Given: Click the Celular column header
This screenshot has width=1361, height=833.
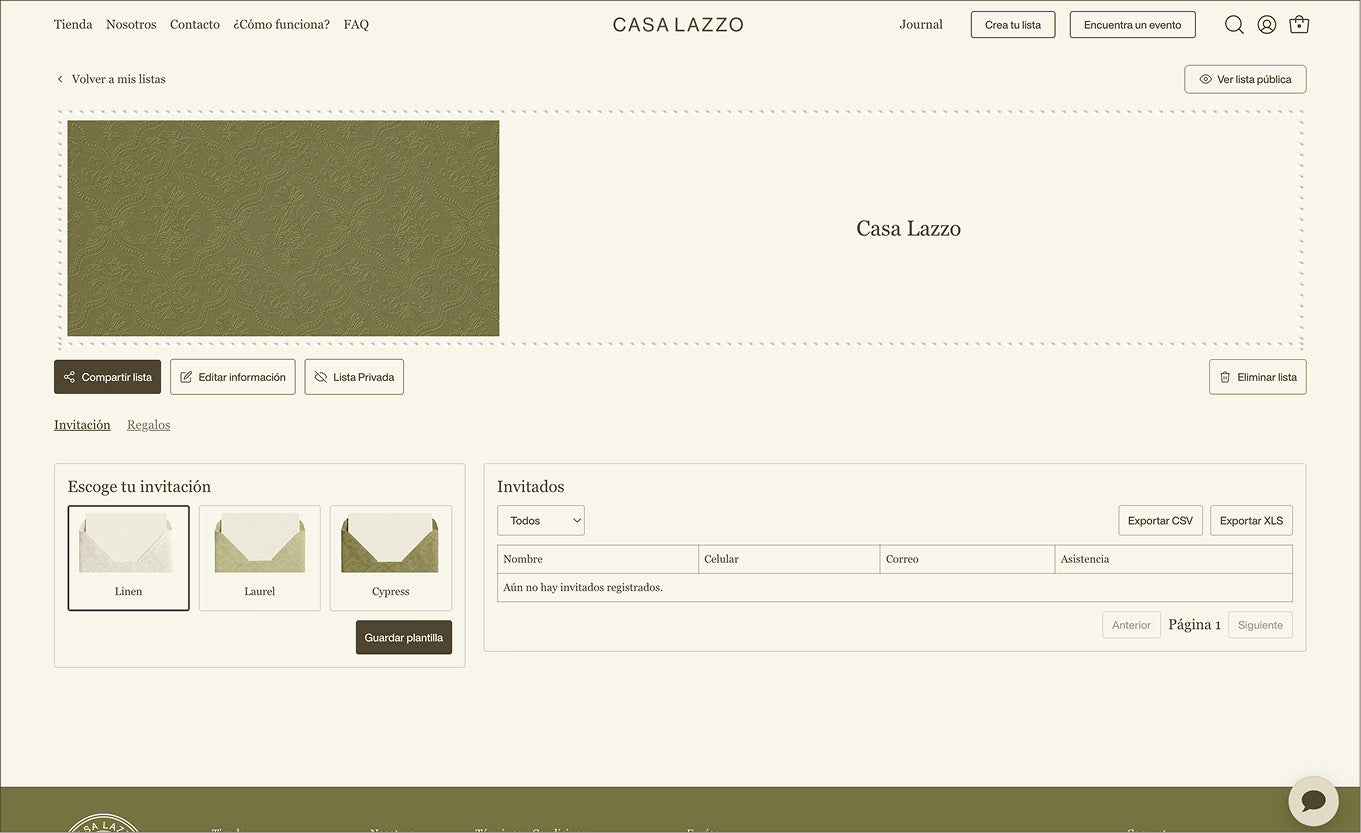Looking at the screenshot, I should coord(789,559).
